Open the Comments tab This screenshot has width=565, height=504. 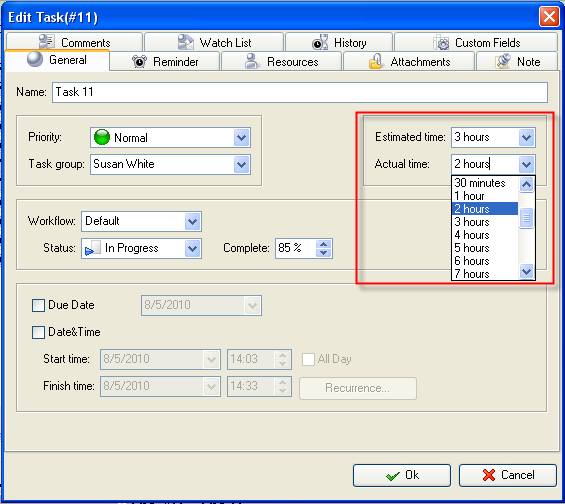74,42
